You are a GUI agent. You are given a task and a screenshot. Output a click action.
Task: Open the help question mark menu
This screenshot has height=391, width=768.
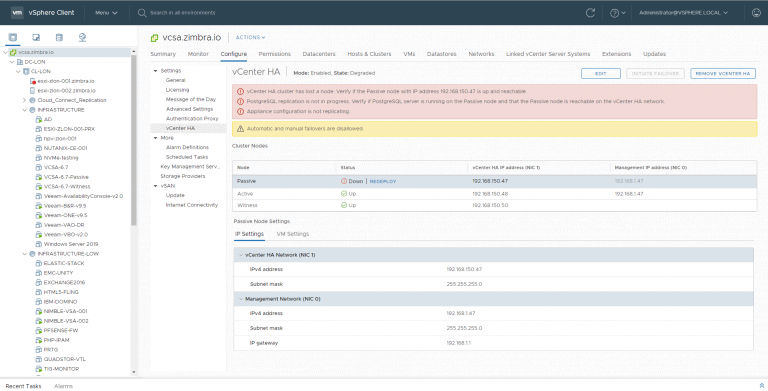tap(617, 13)
